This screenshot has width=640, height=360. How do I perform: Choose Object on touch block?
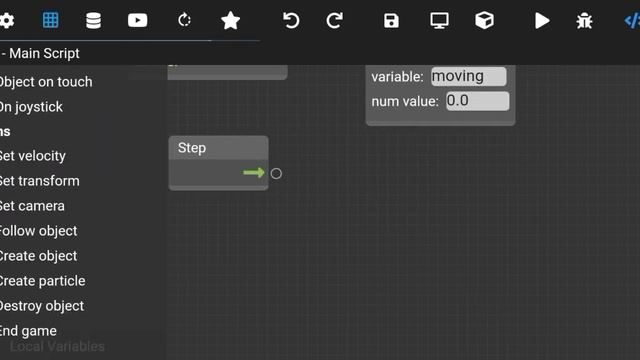tap(46, 82)
